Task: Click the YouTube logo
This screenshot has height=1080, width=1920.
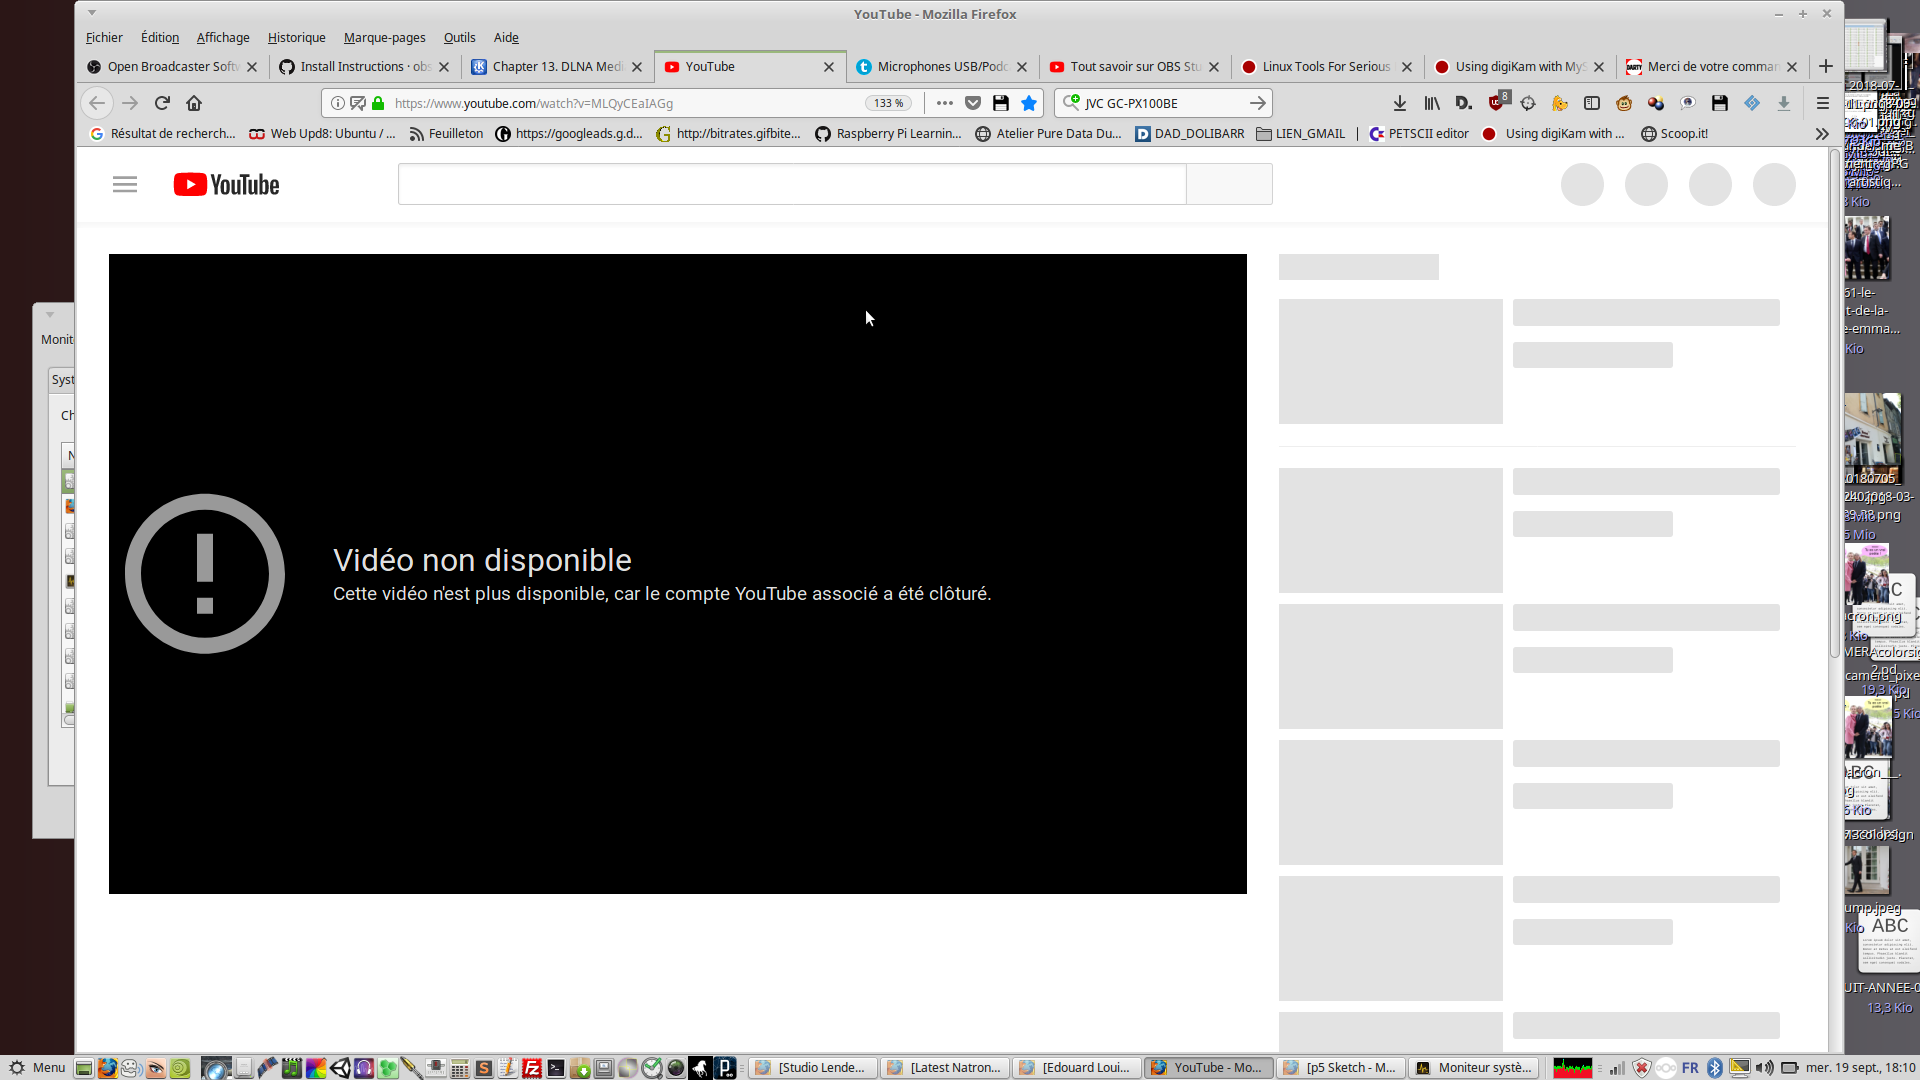Action: pos(227,185)
